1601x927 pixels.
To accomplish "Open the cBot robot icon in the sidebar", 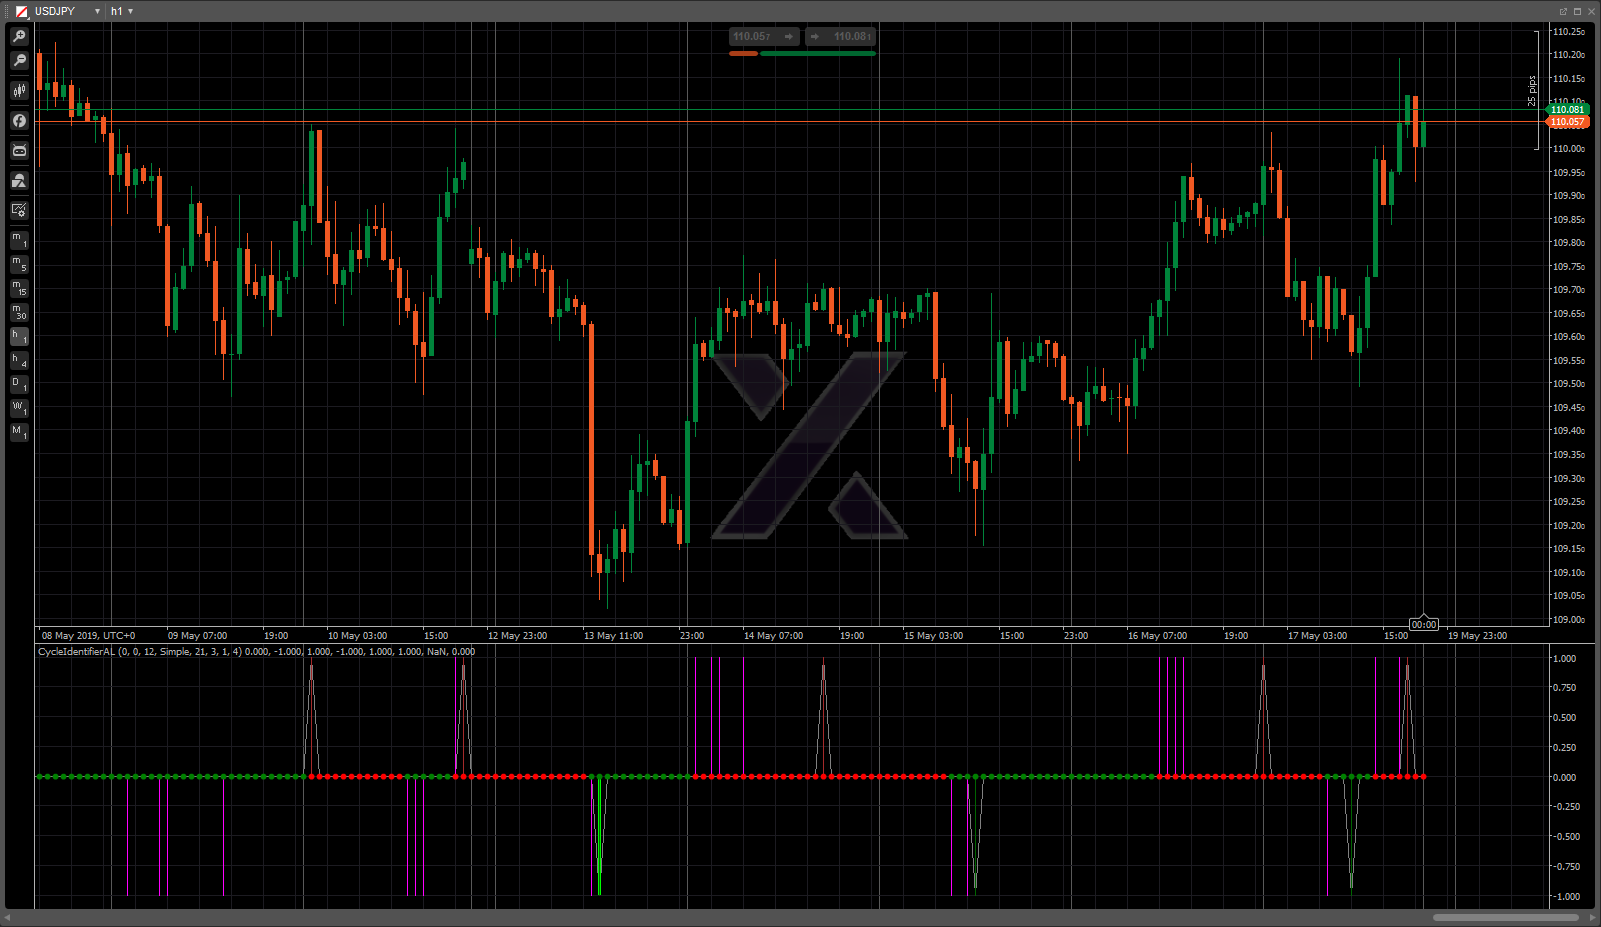I will pos(19,151).
